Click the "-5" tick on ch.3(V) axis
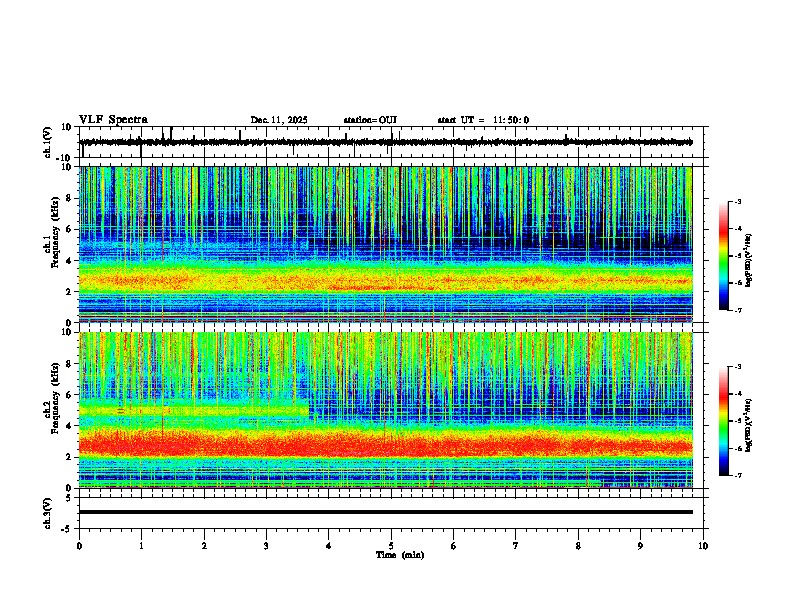 tap(67, 529)
